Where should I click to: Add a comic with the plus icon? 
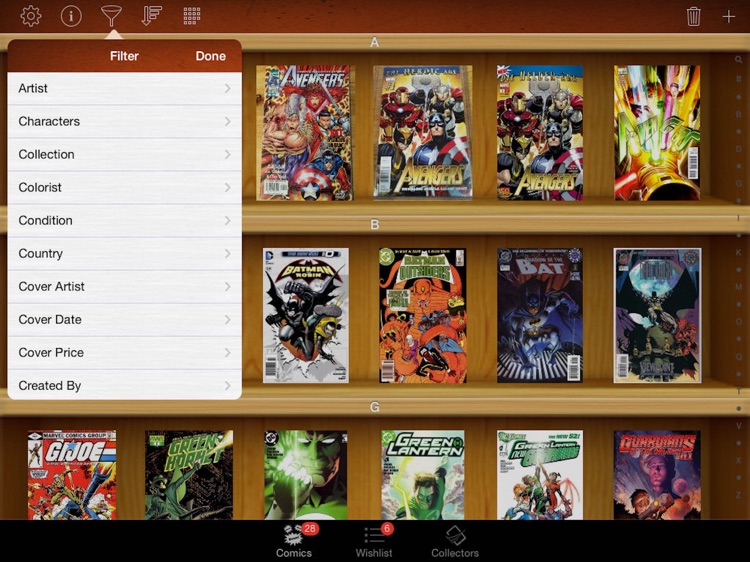coord(728,17)
